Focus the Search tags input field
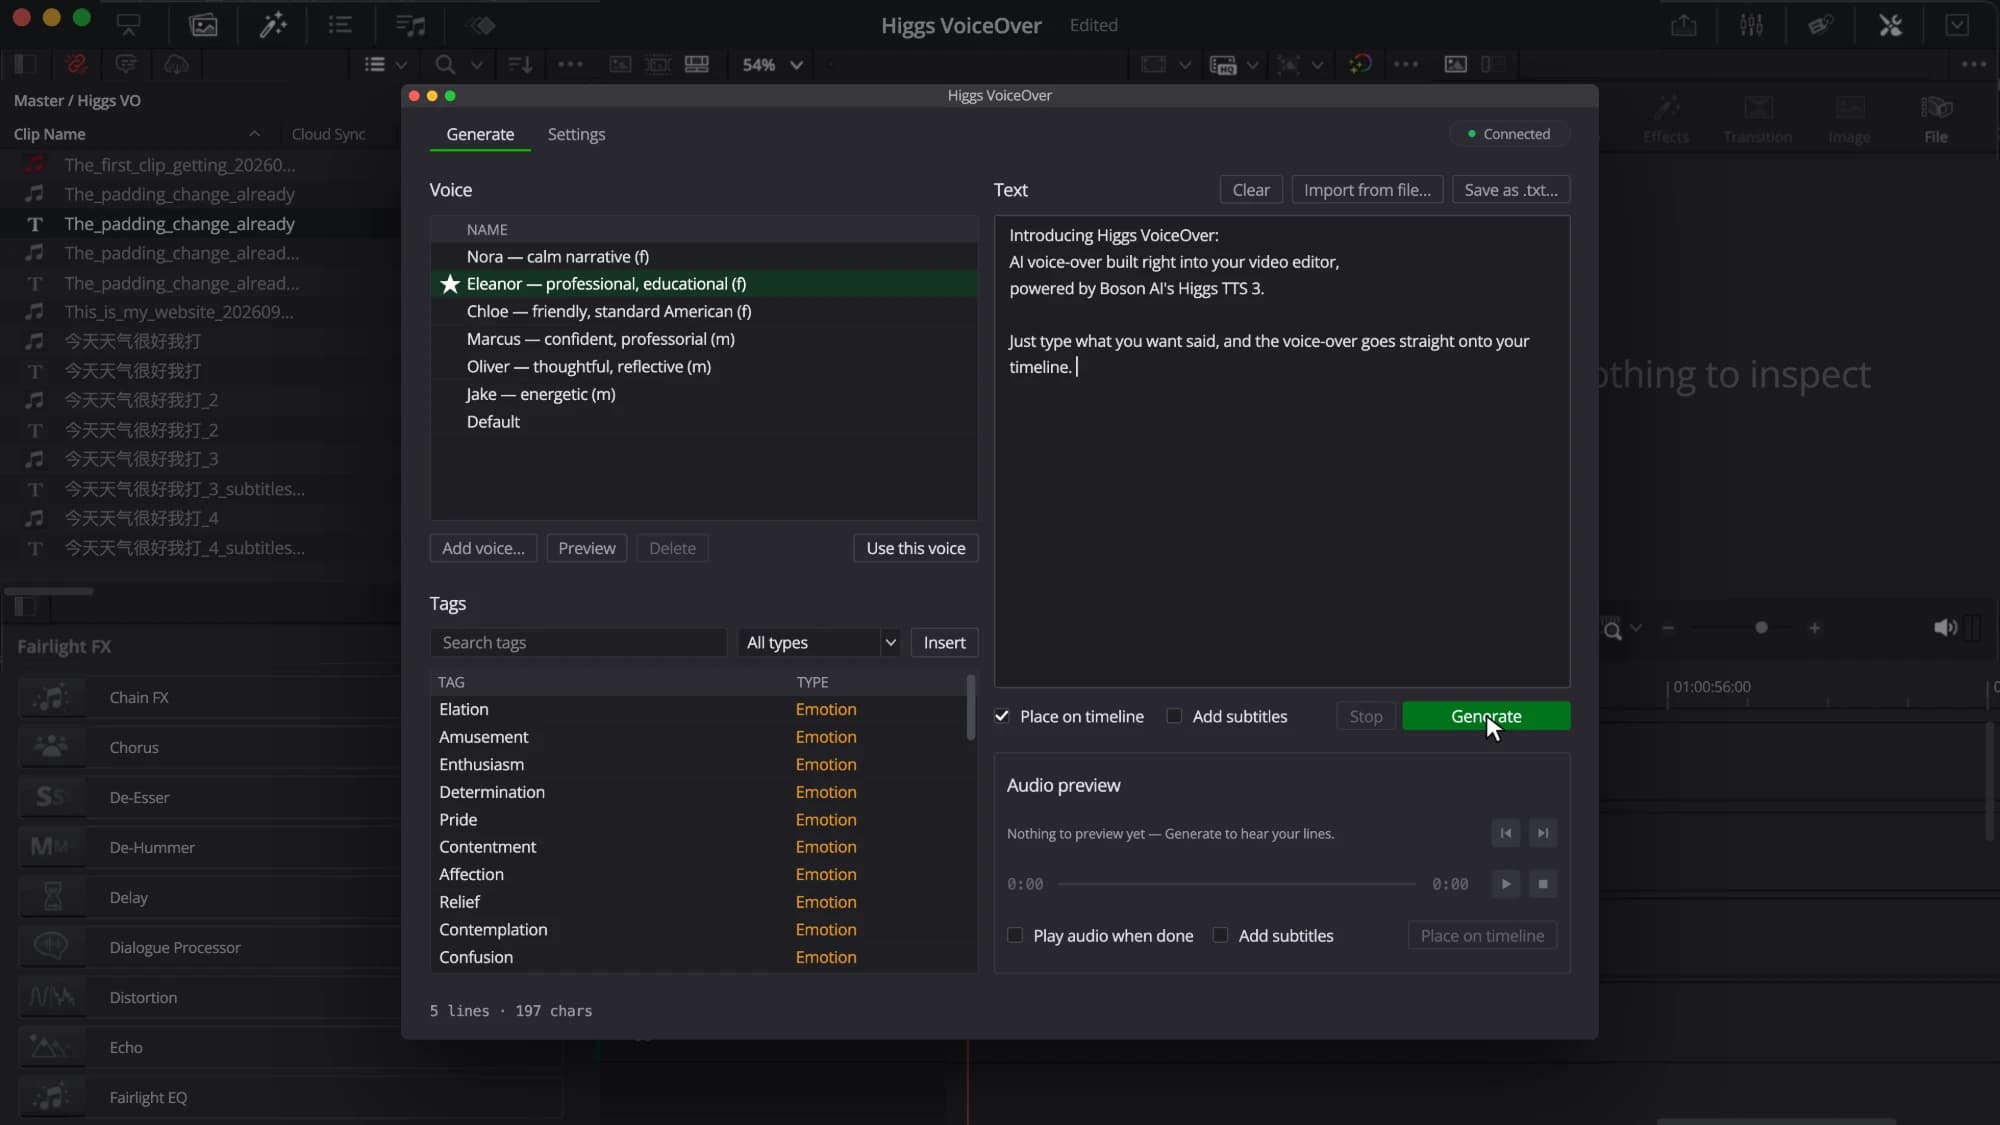 point(578,642)
